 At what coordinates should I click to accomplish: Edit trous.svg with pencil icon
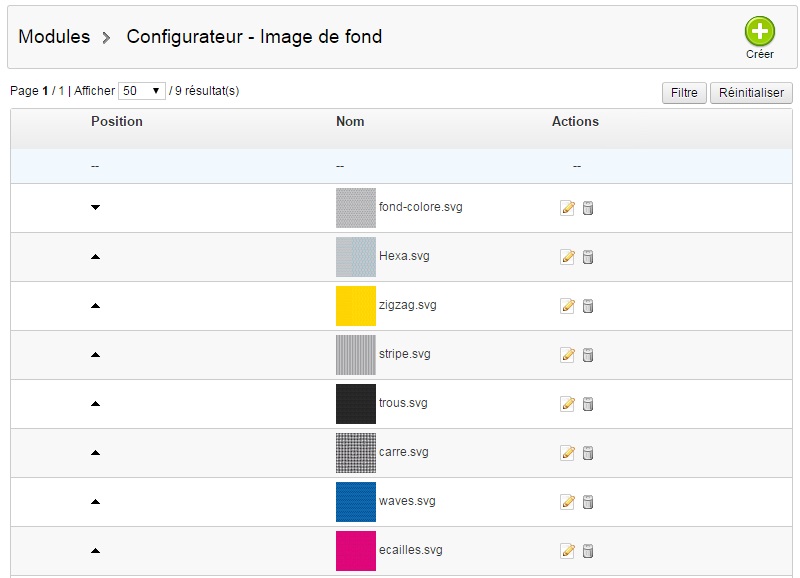point(567,404)
